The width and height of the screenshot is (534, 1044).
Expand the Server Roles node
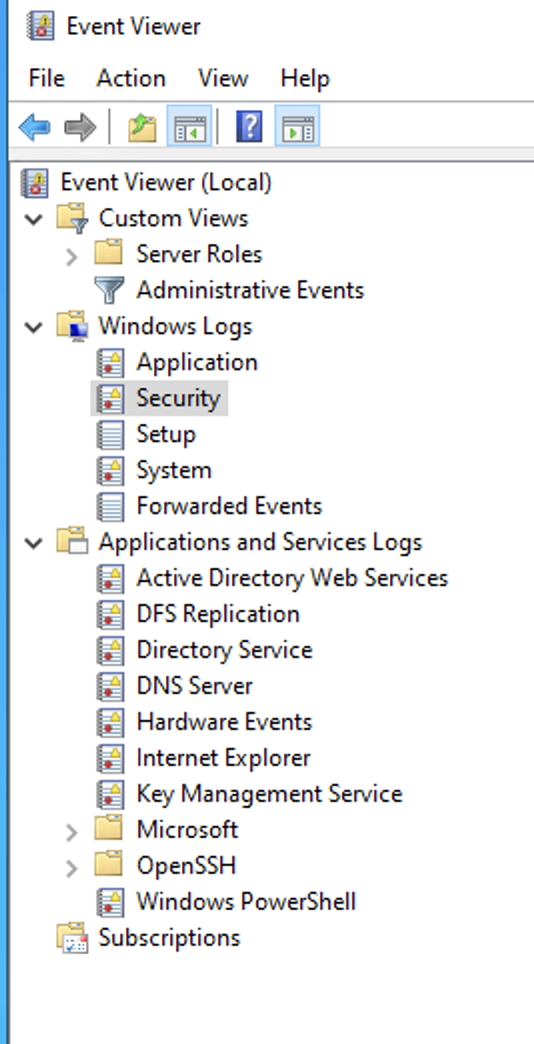tap(72, 256)
